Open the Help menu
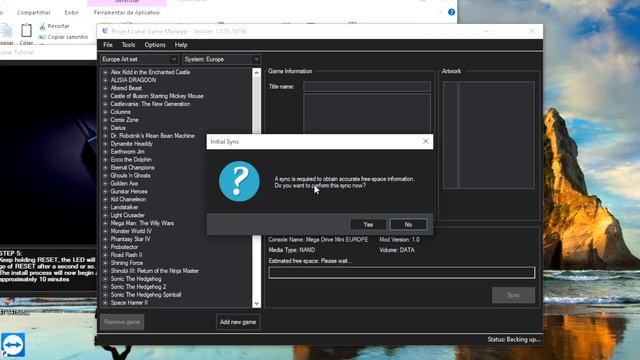This screenshot has width=640, height=360. point(181,45)
